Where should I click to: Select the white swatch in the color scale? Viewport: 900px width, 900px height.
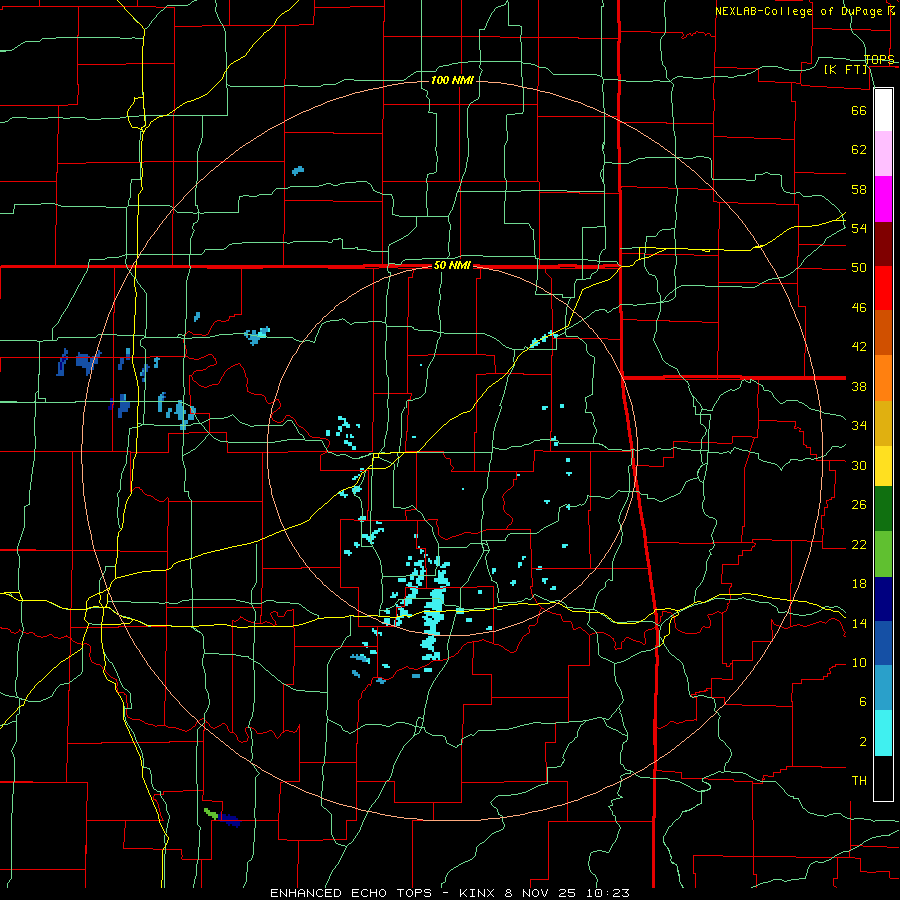coord(883,110)
